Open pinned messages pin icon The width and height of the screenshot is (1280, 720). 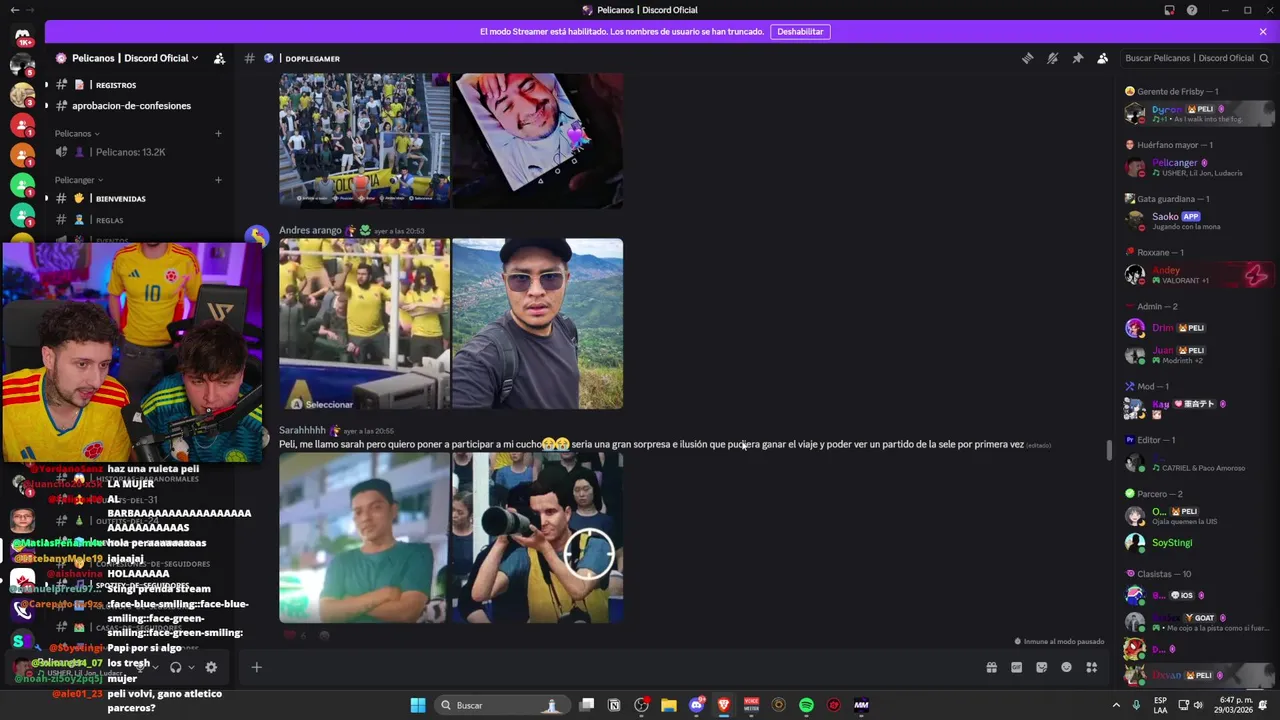click(x=1077, y=58)
